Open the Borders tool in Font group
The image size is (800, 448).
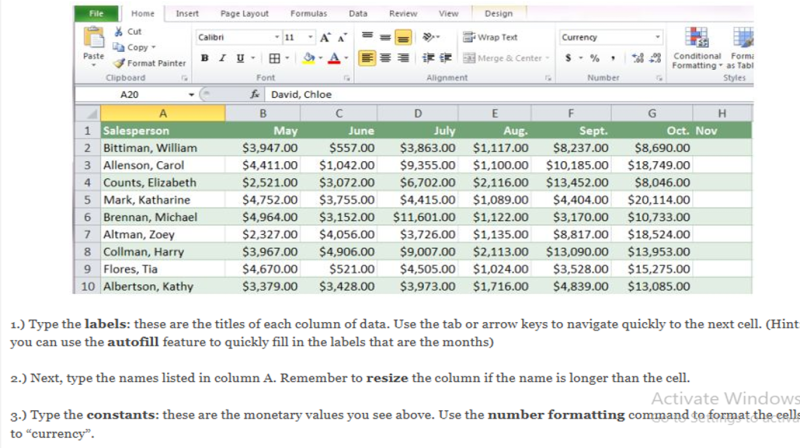[274, 58]
